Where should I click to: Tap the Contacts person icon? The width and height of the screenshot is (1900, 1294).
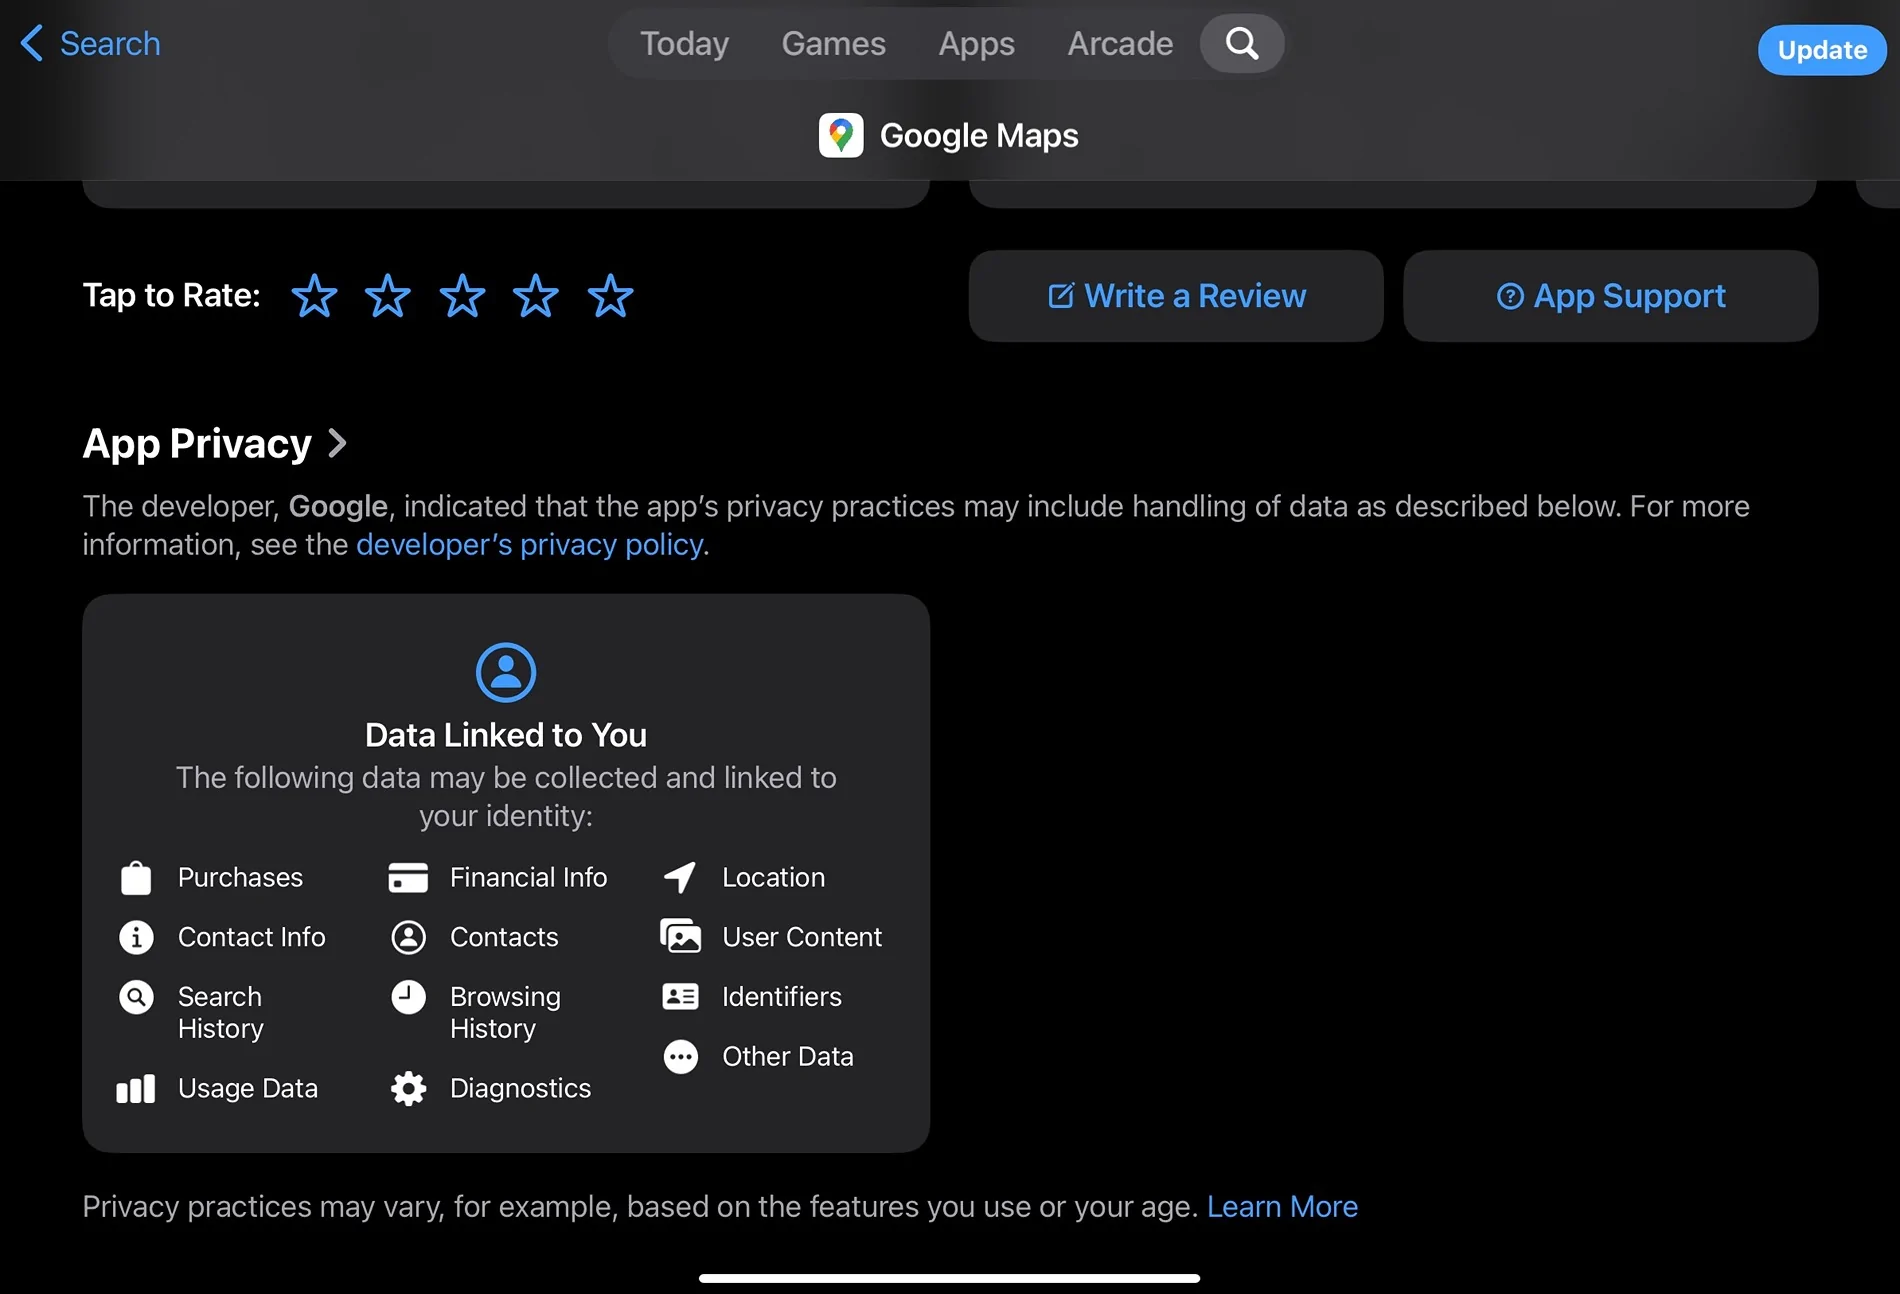408,937
